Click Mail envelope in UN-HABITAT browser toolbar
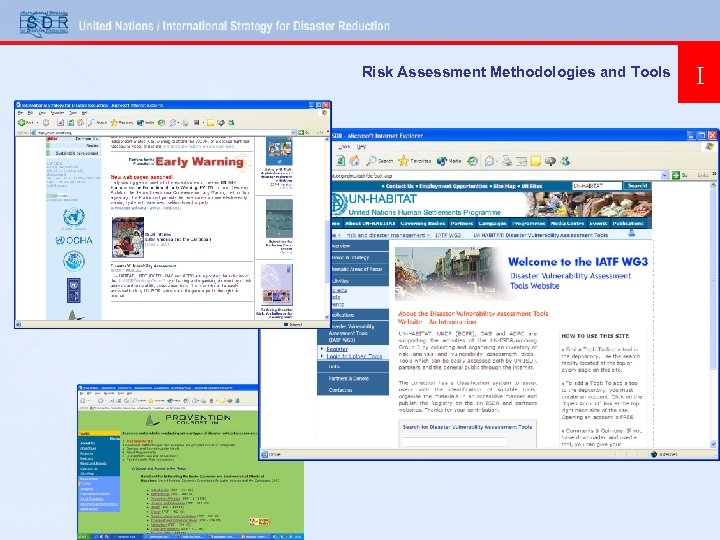The height and width of the screenshot is (540, 720). tap(489, 161)
